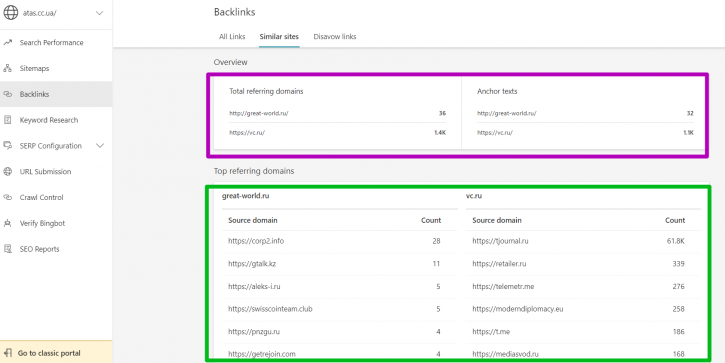Click great-world.ru link under Total referring domains

click(x=259, y=113)
